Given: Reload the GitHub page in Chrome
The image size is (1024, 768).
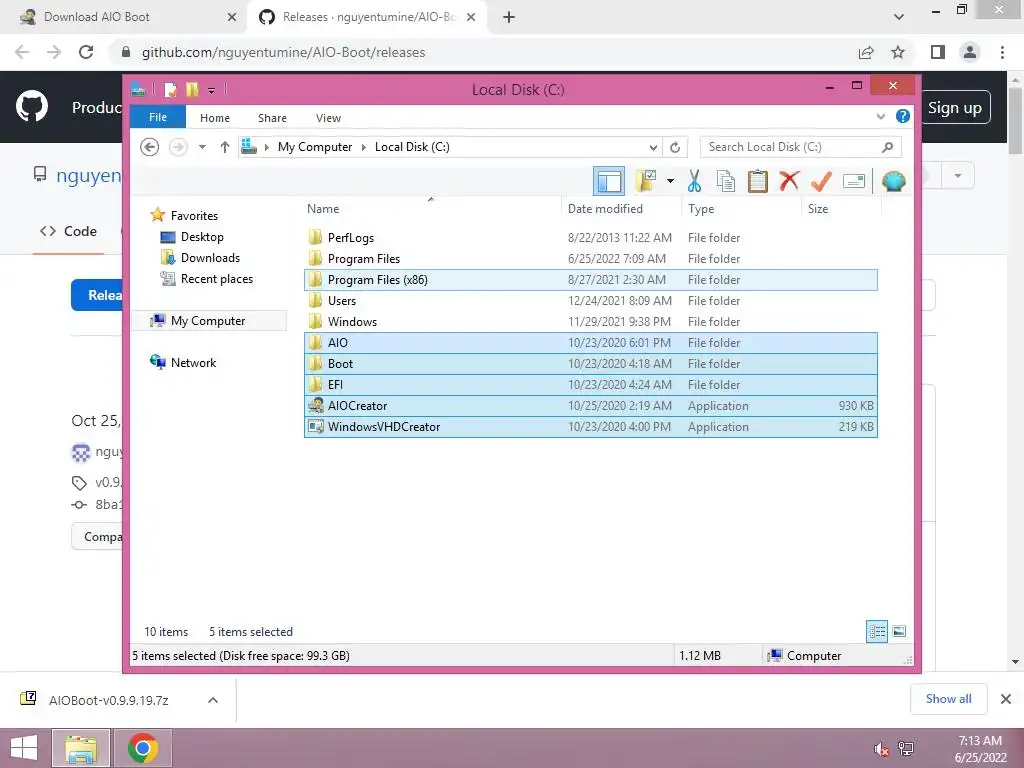Looking at the screenshot, I should tap(86, 52).
